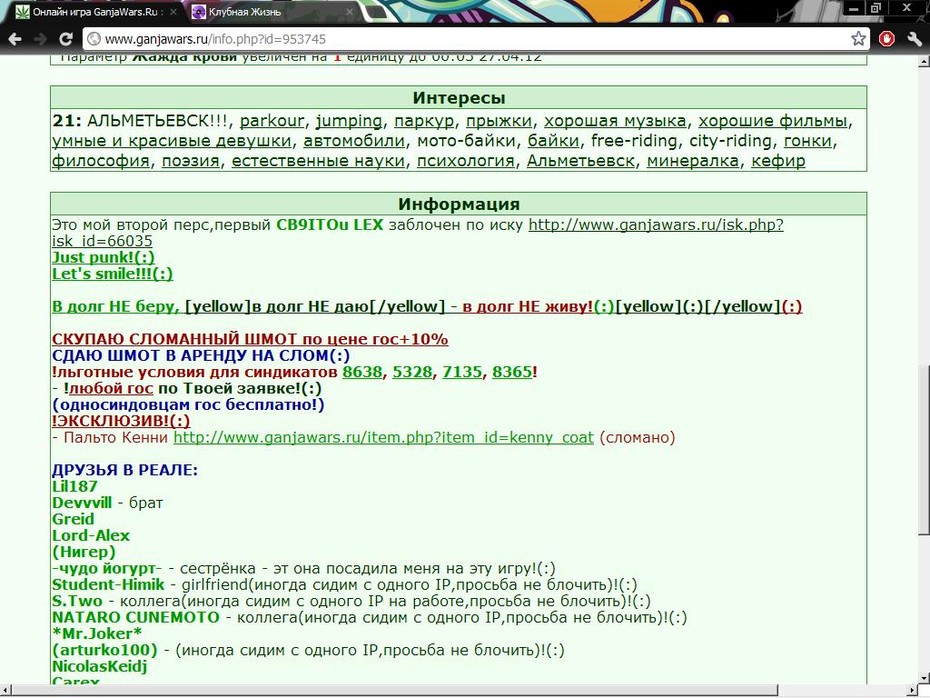The image size is (930, 698).
Task: Click the Let's smile!!!(:) link
Action: coord(112,275)
